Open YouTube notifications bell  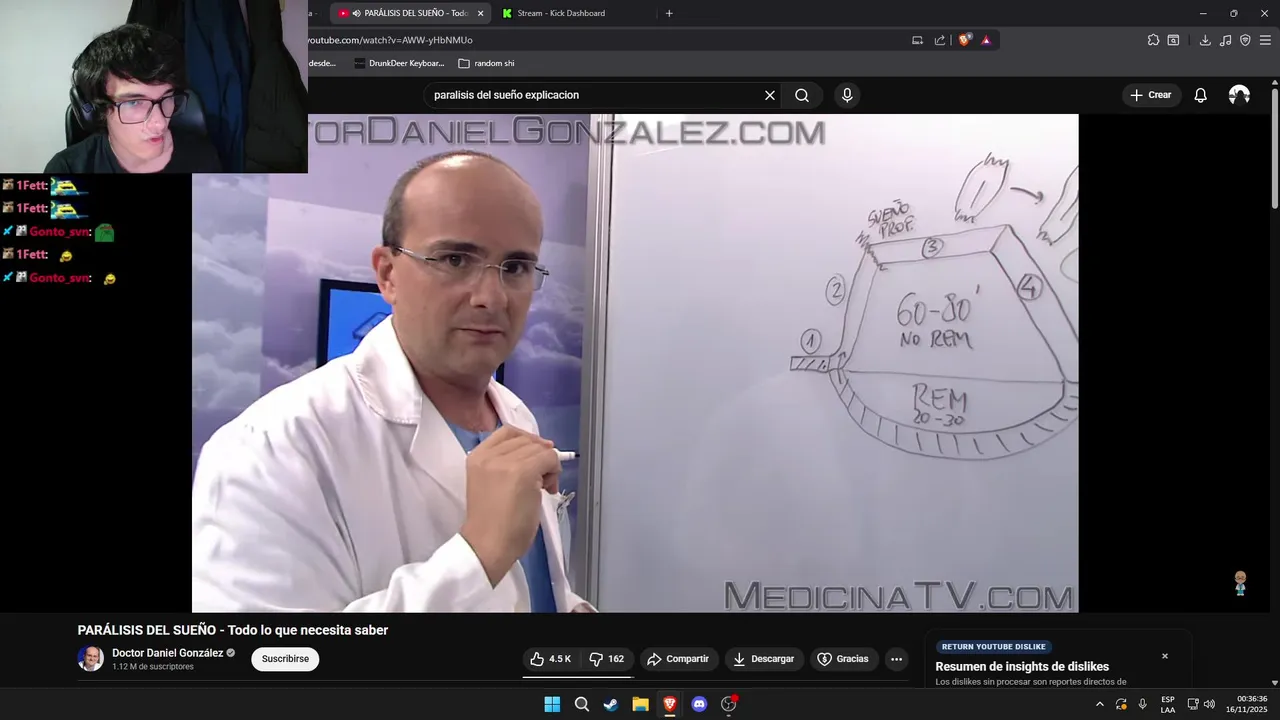(x=1200, y=95)
